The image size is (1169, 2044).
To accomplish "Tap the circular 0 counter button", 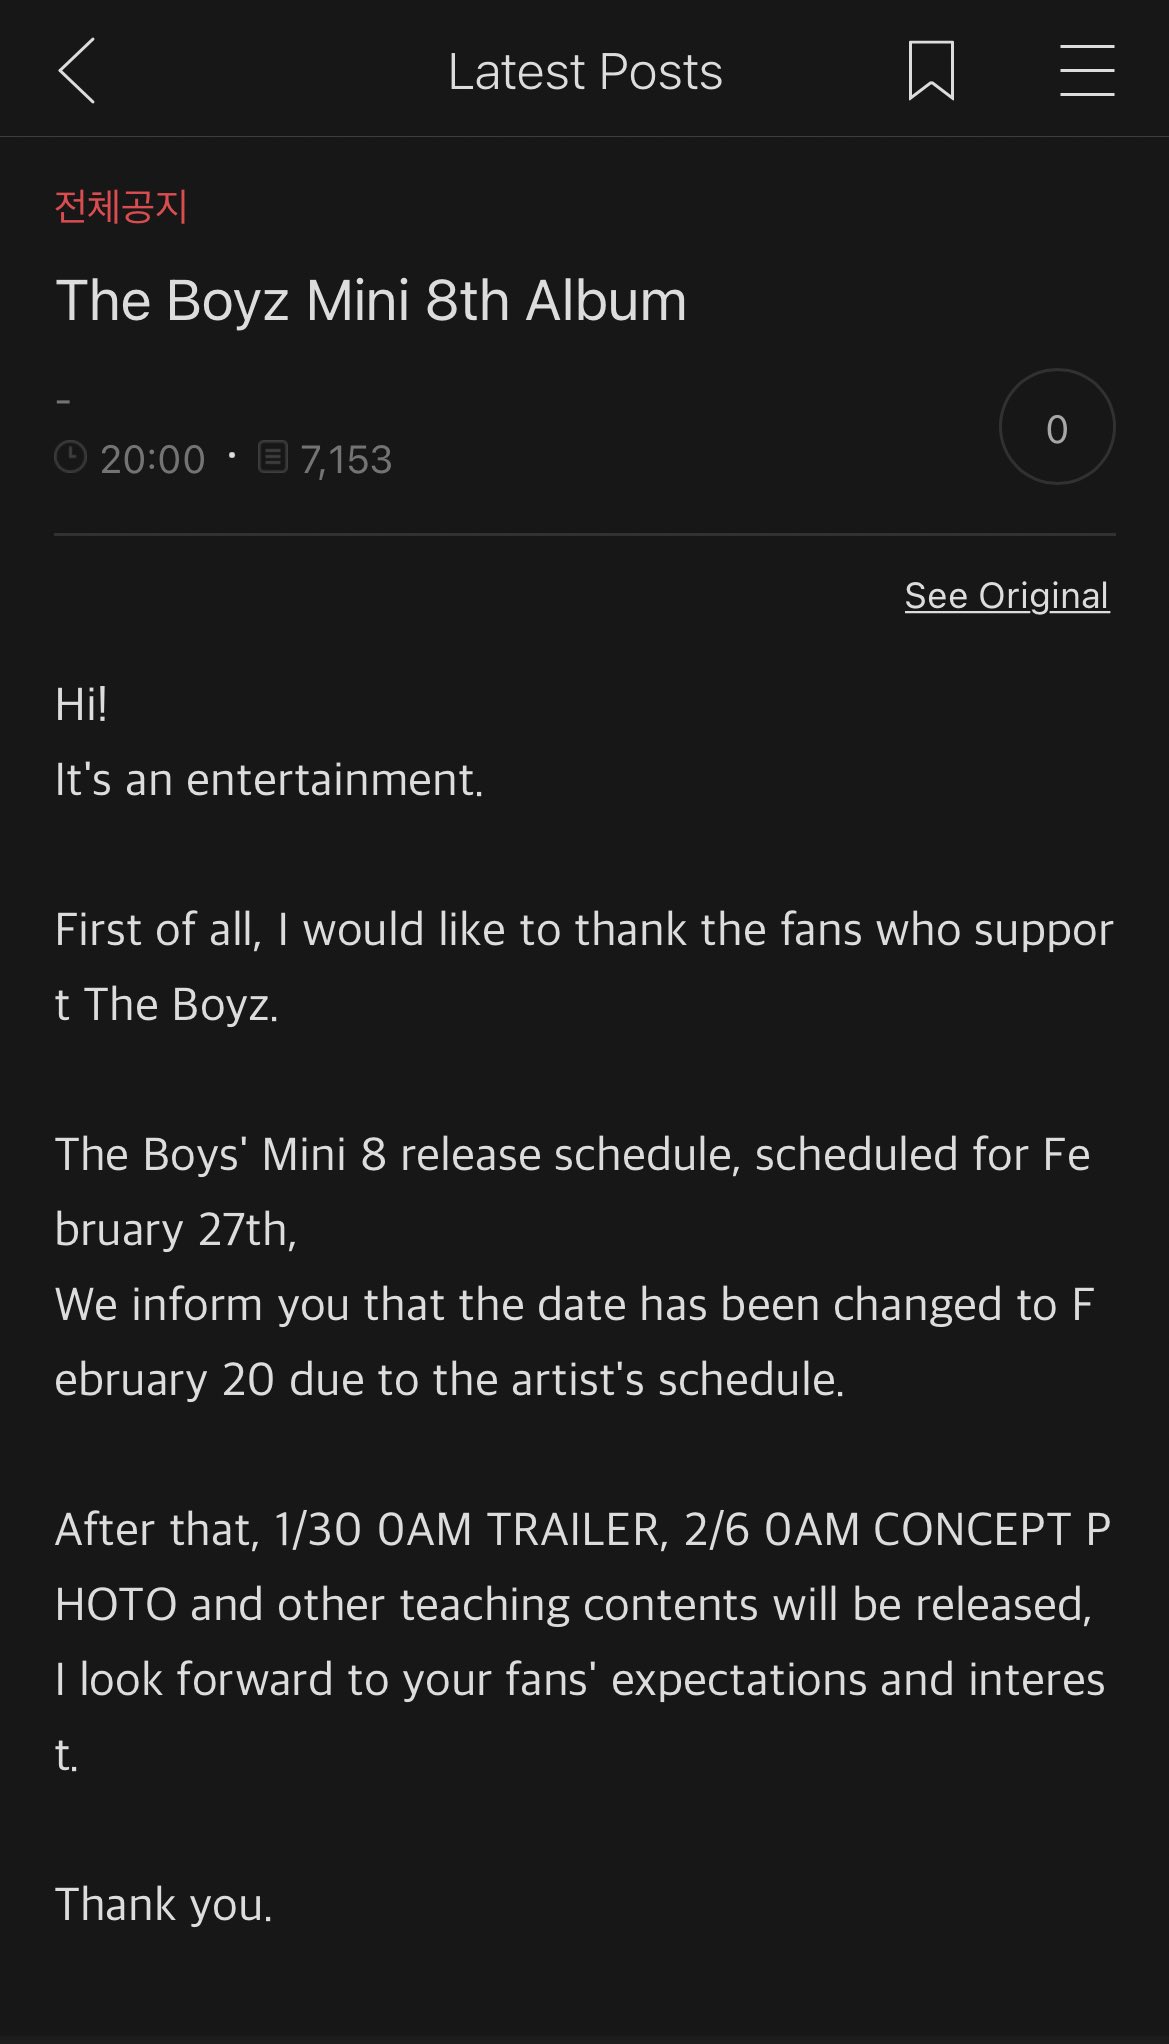I will 1056,428.
